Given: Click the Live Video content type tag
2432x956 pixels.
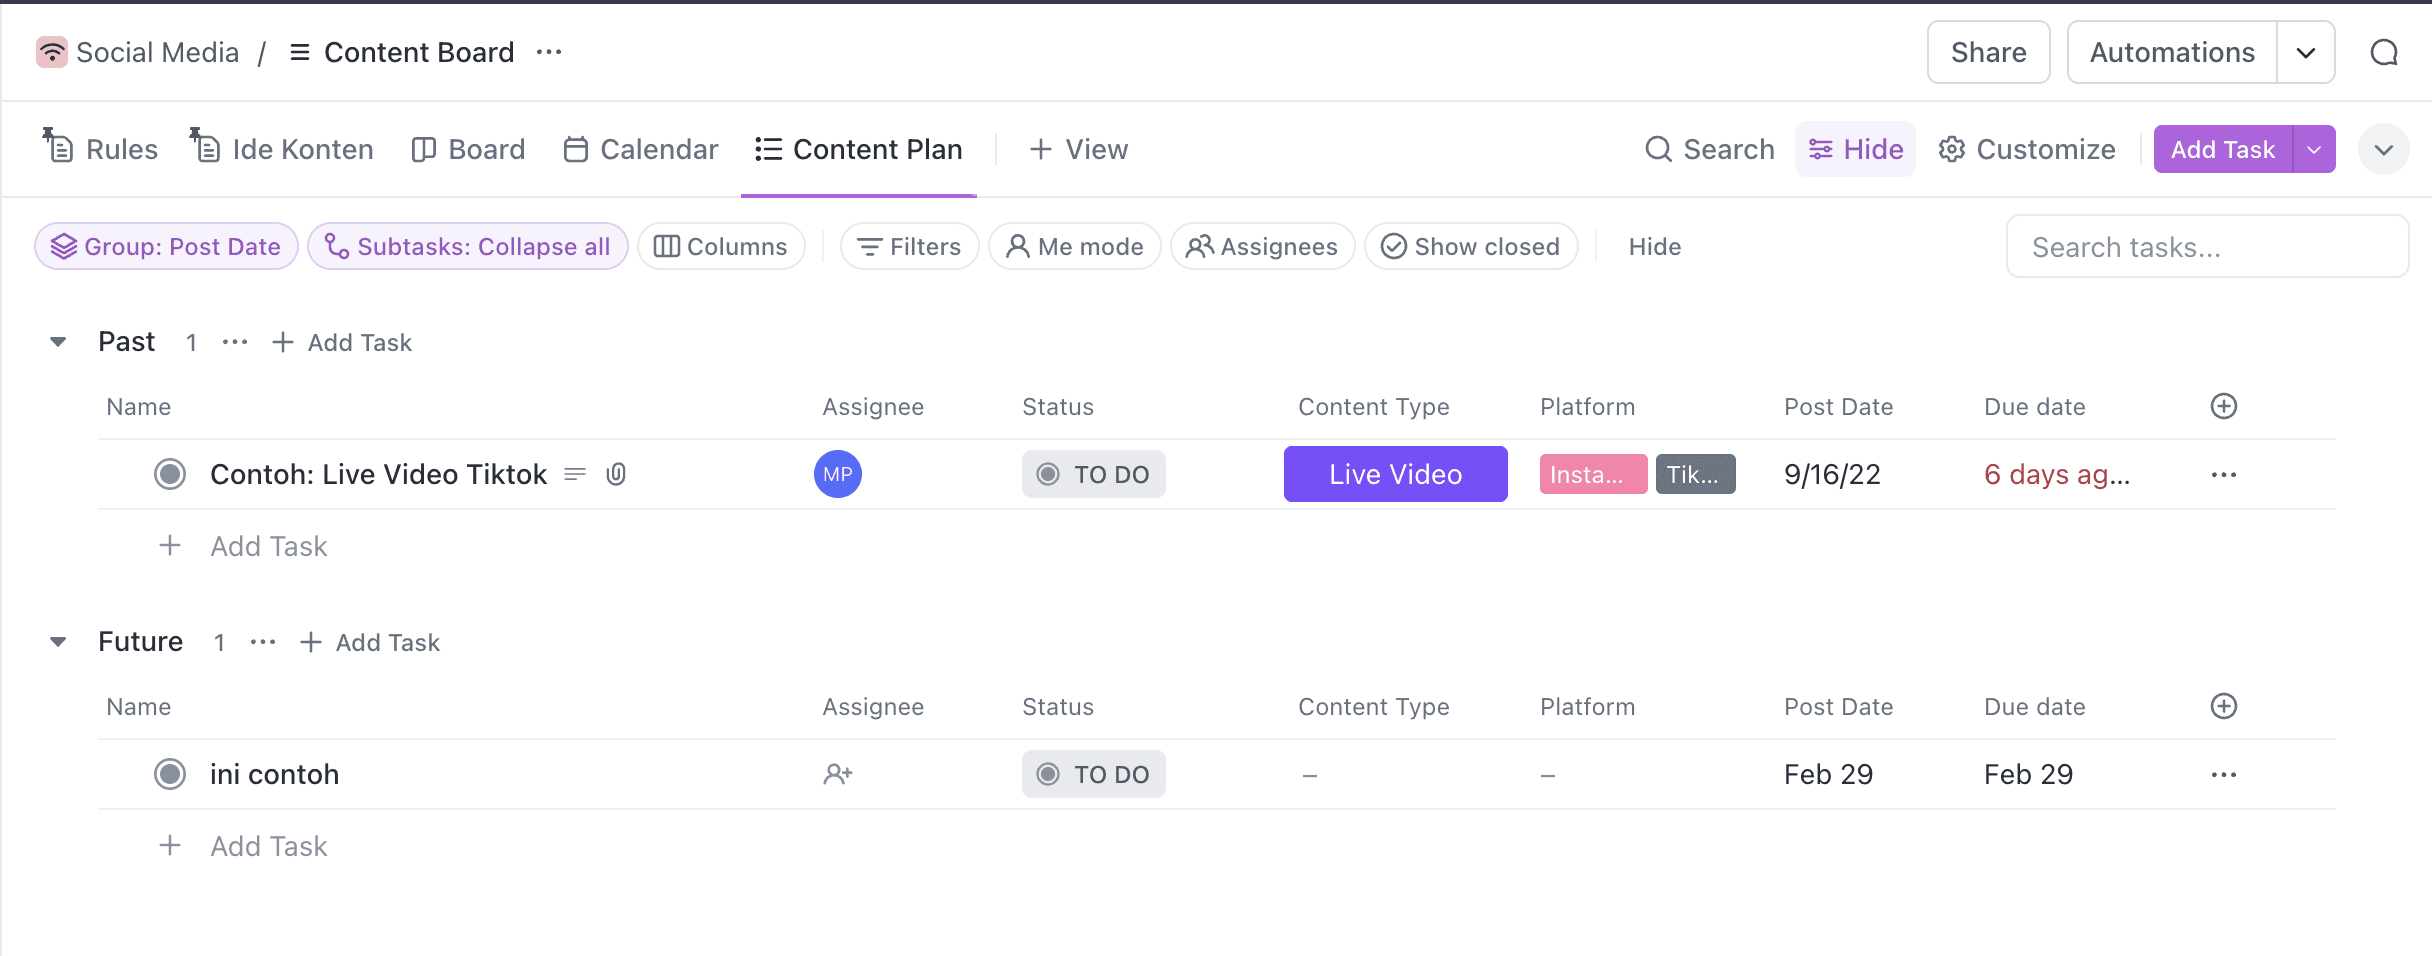Looking at the screenshot, I should (x=1396, y=474).
